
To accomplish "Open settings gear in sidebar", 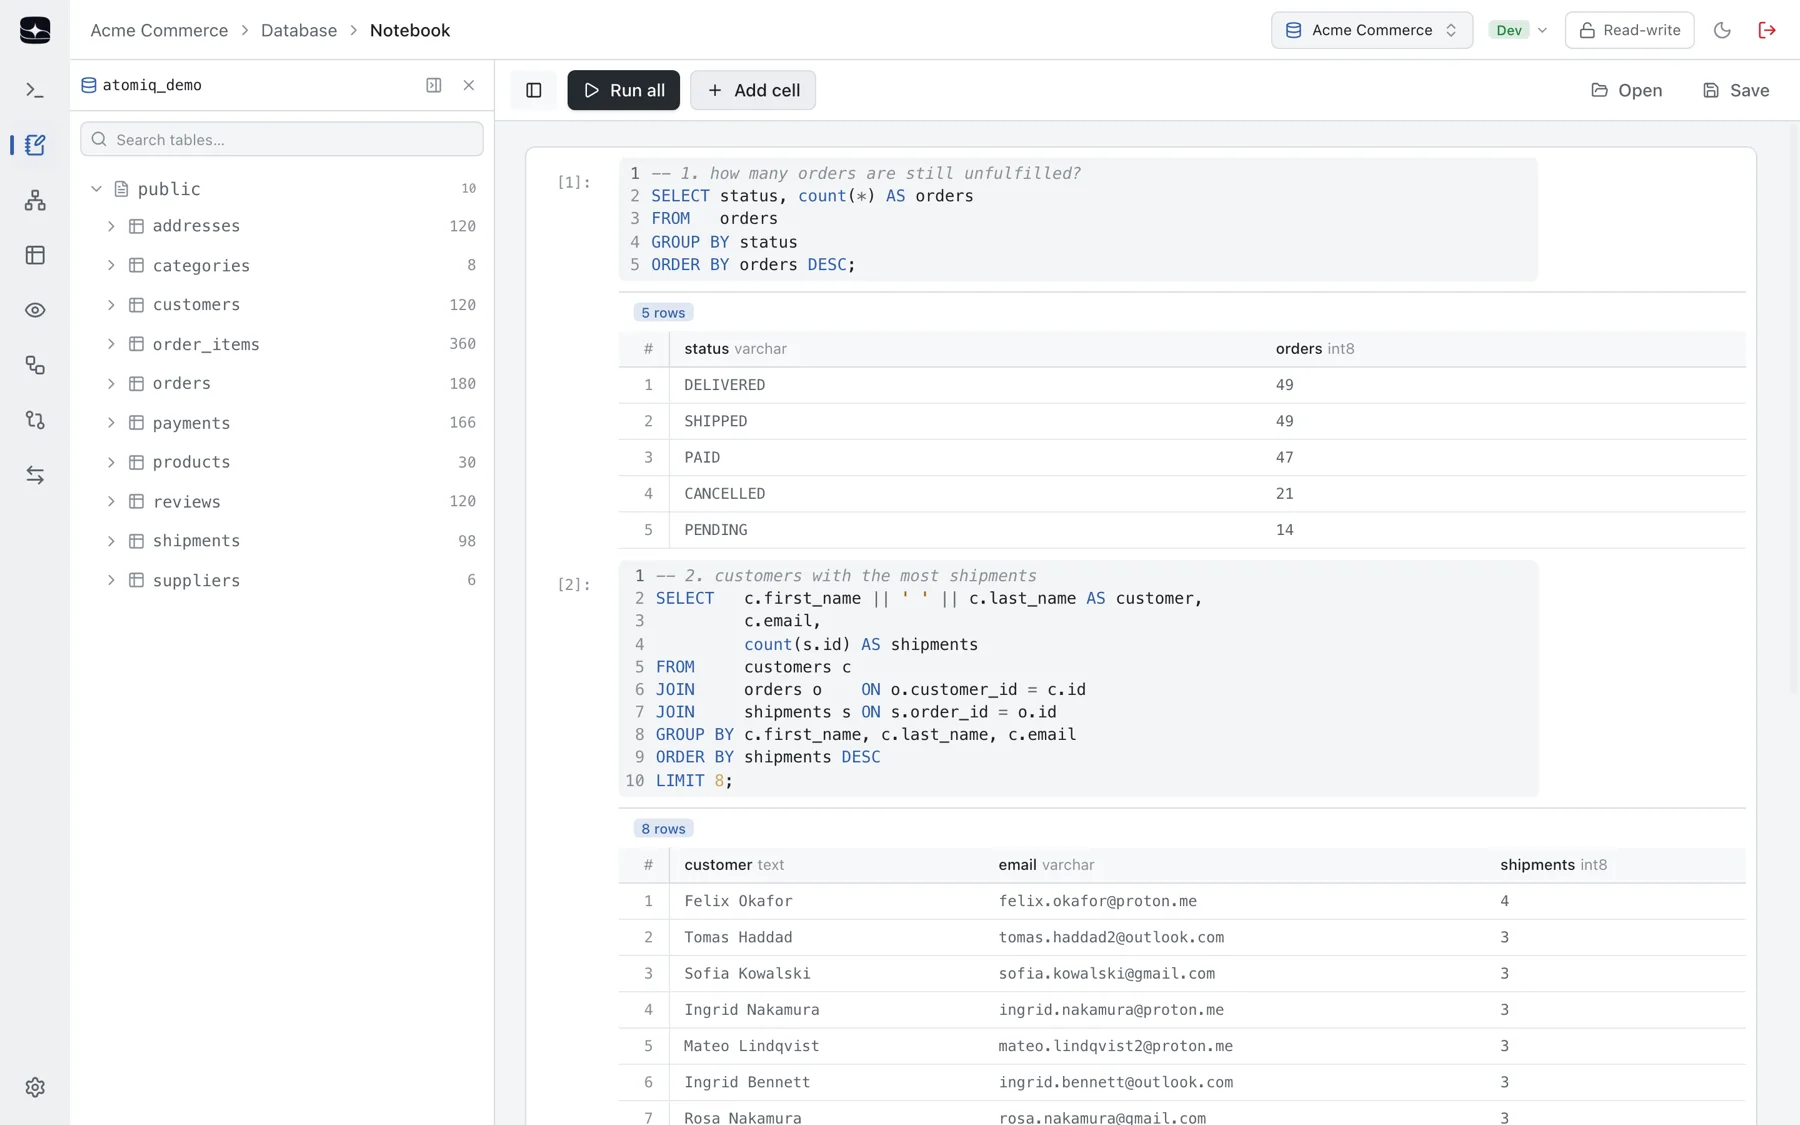I will (35, 1087).
